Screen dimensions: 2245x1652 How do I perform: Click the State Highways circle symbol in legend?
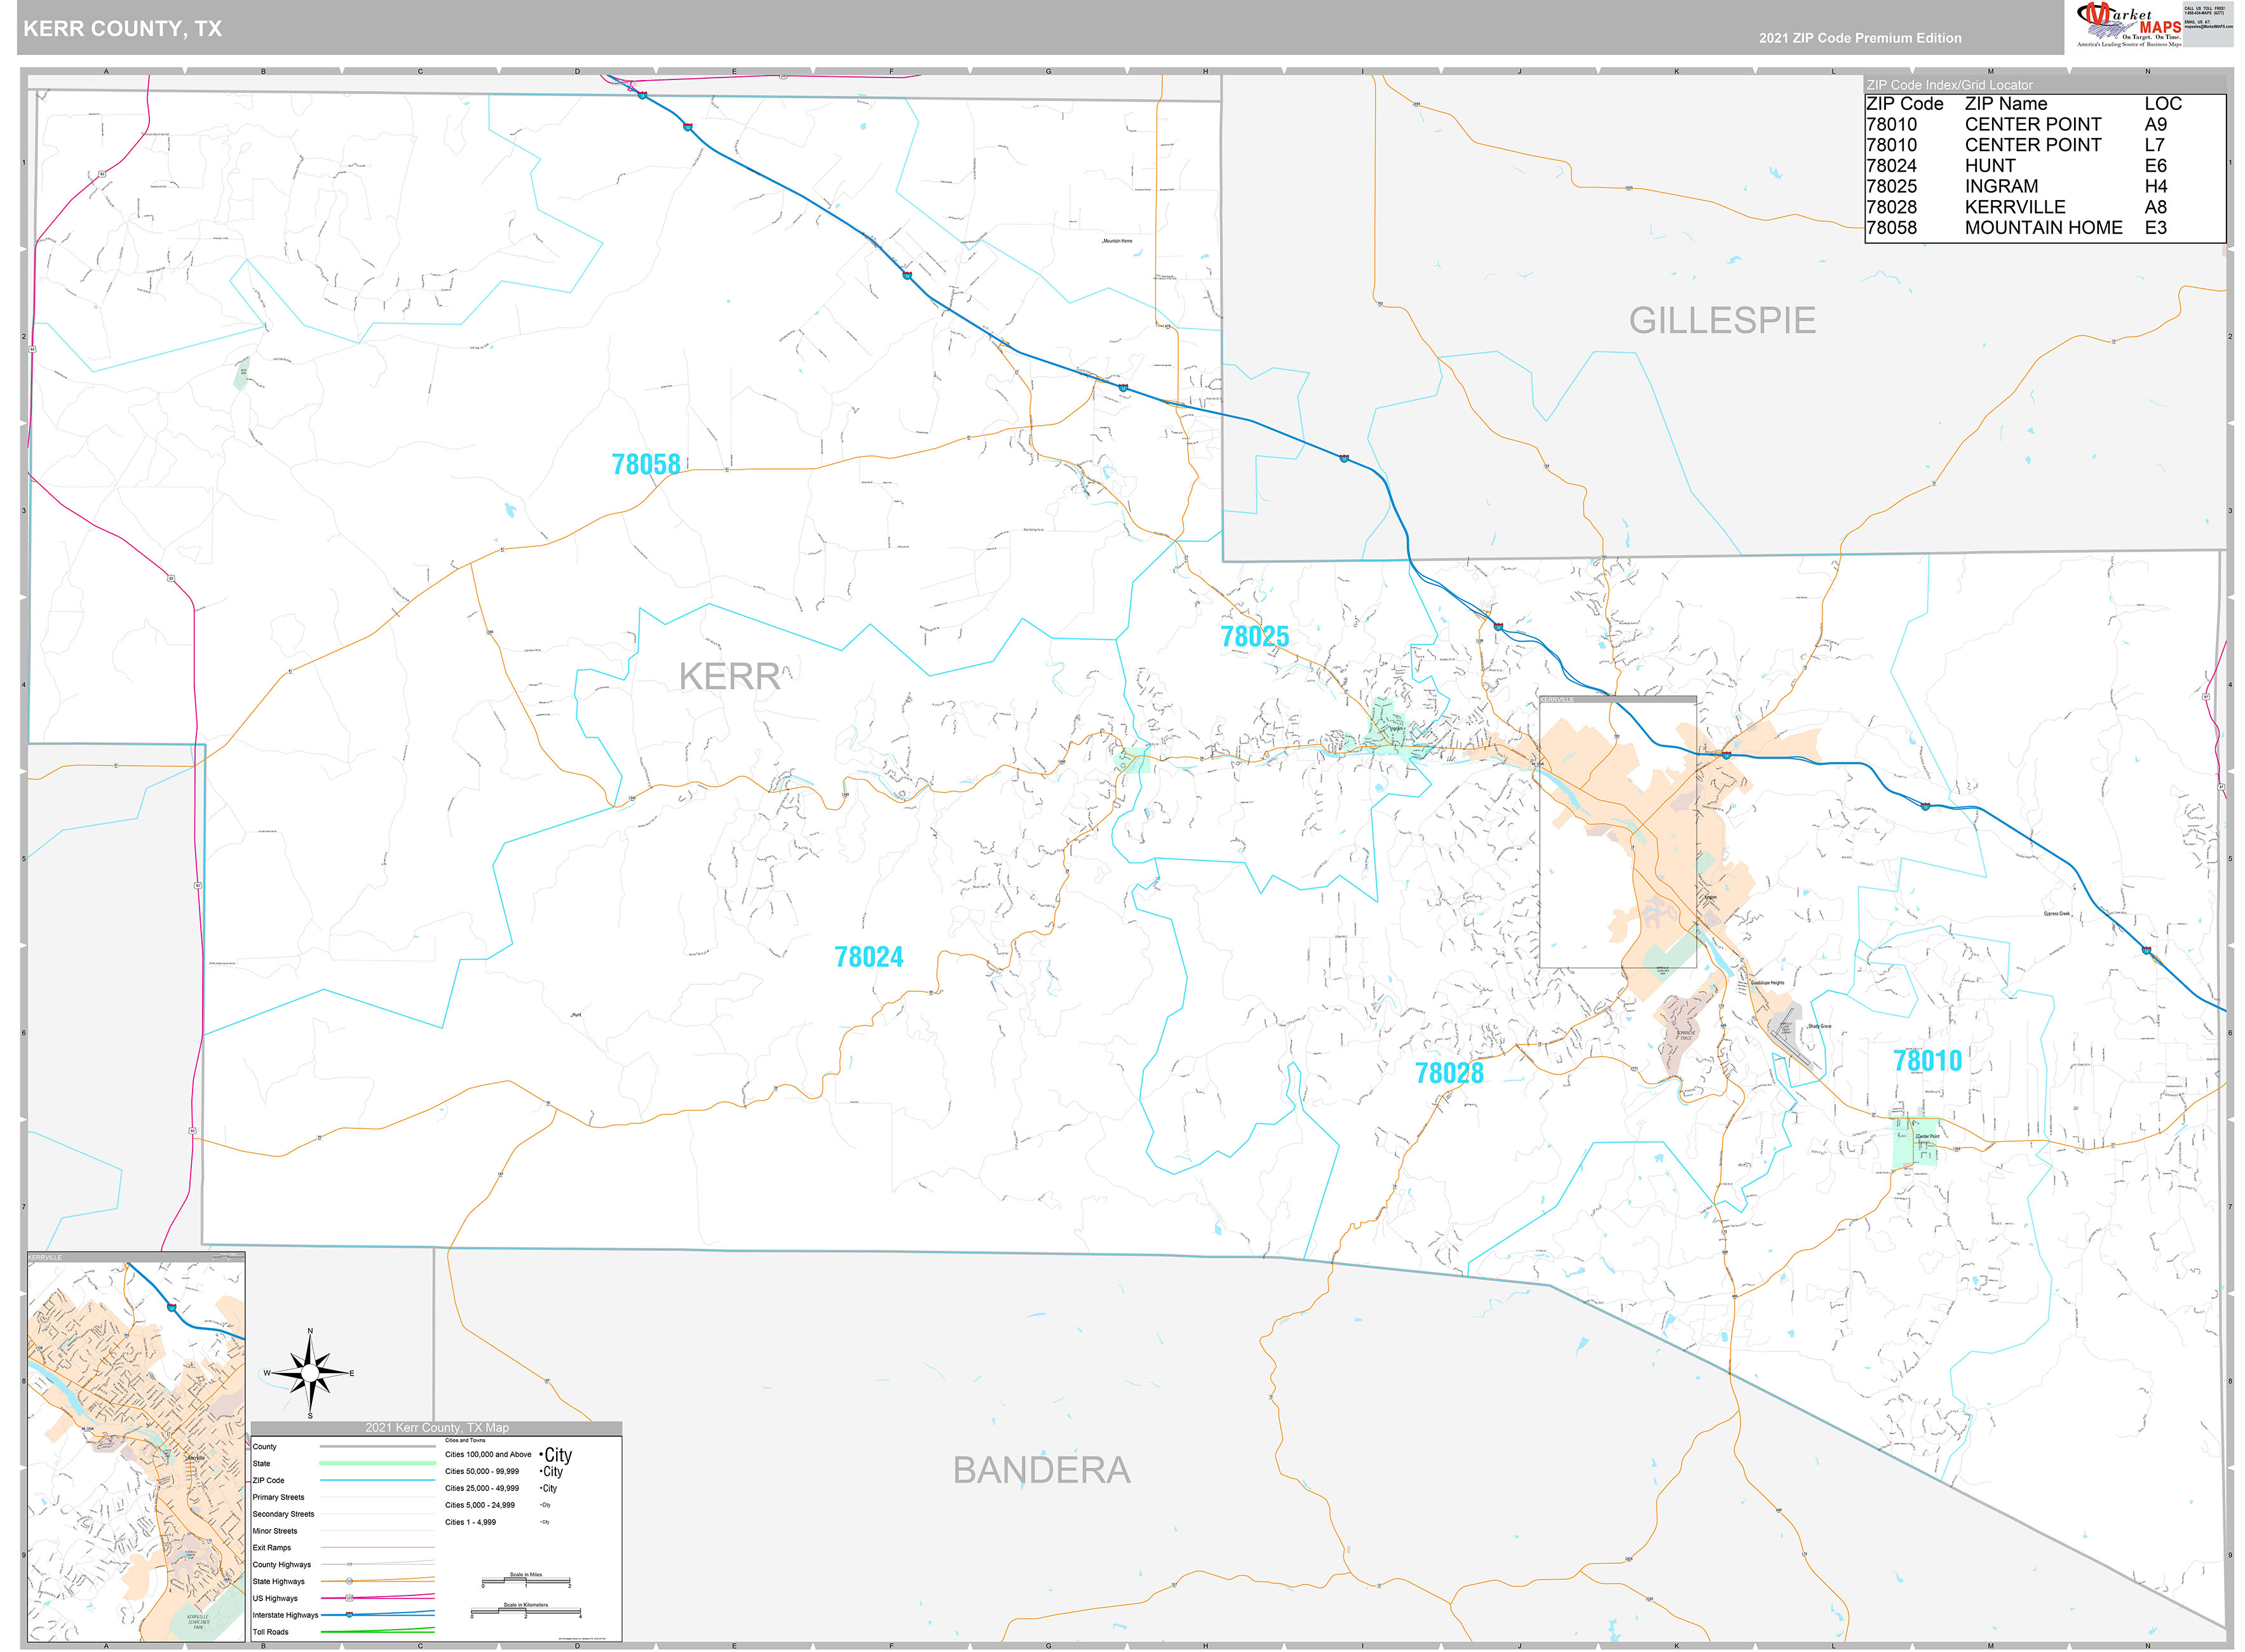tap(349, 1581)
